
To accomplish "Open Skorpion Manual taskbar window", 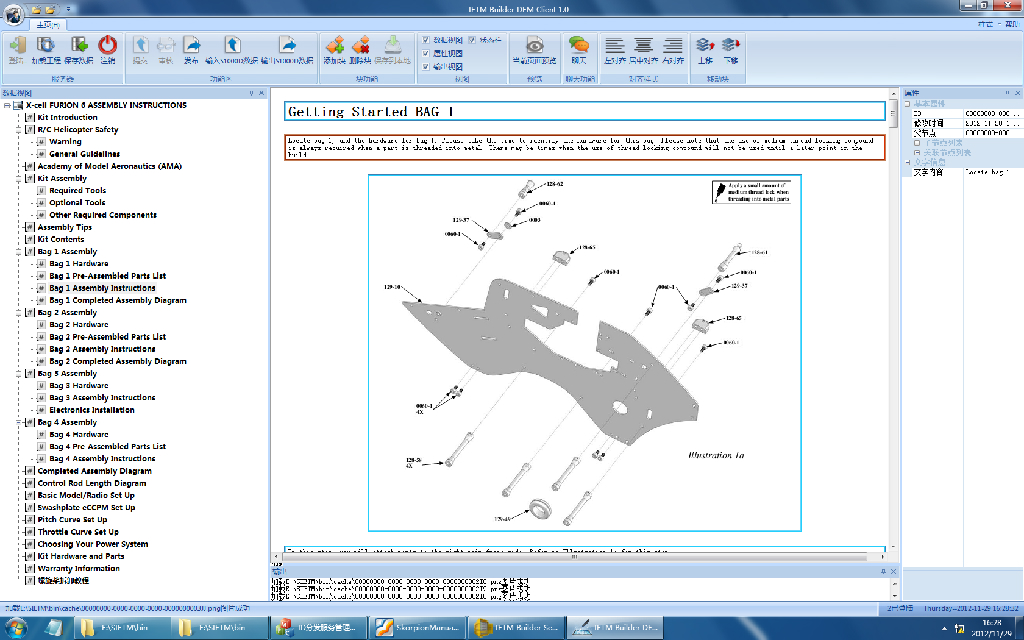I will [418, 627].
